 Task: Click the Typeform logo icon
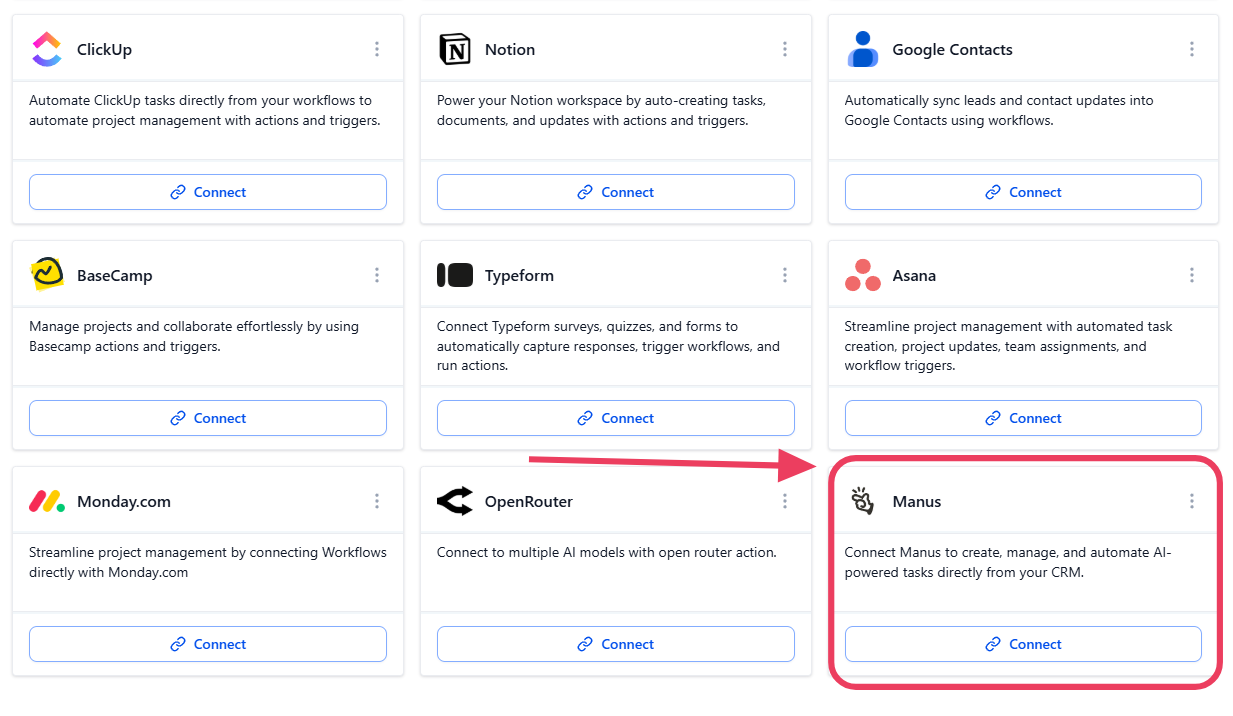coord(455,275)
